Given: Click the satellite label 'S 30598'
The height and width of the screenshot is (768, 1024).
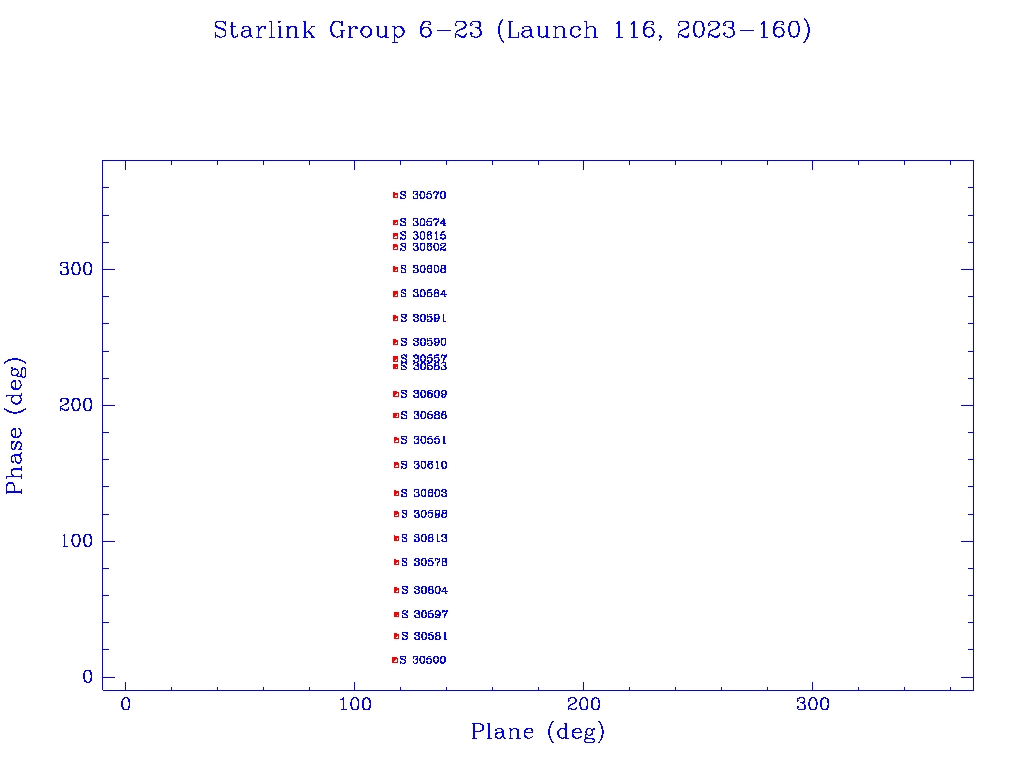Looking at the screenshot, I should tap(424, 514).
